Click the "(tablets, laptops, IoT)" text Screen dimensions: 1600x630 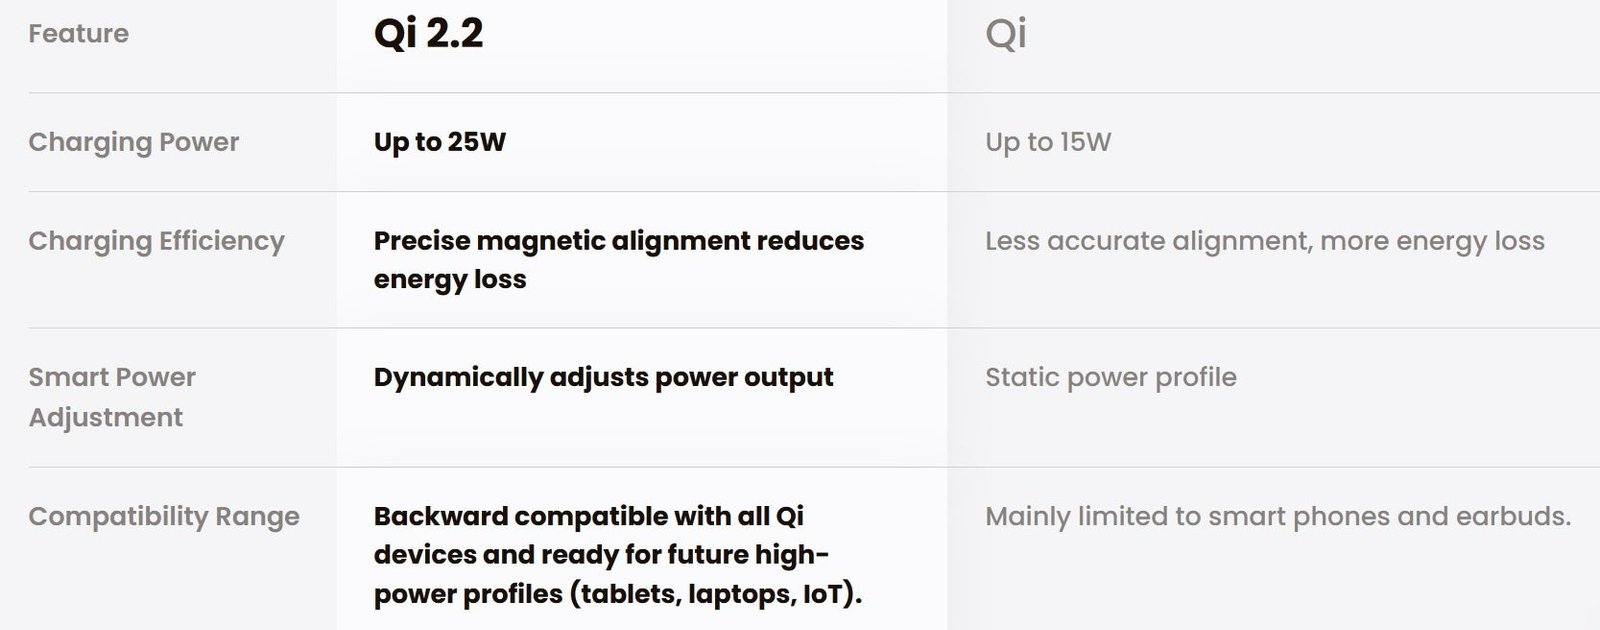[715, 594]
